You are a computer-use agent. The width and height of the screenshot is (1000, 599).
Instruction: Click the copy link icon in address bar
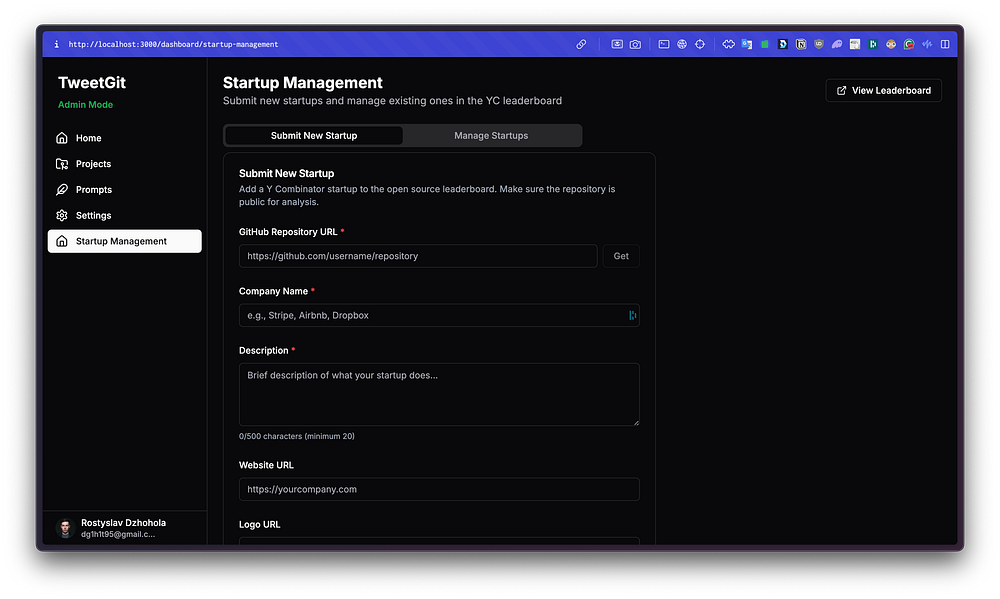(581, 44)
